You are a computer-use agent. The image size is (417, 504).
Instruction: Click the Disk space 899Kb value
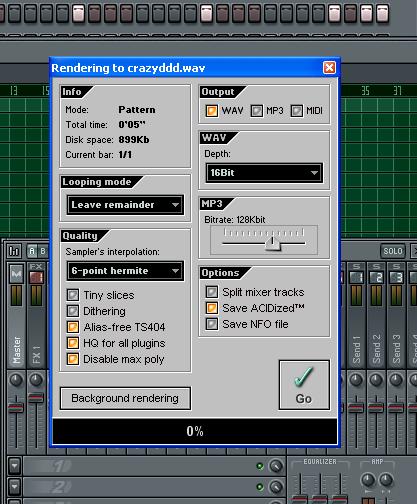click(x=134, y=139)
